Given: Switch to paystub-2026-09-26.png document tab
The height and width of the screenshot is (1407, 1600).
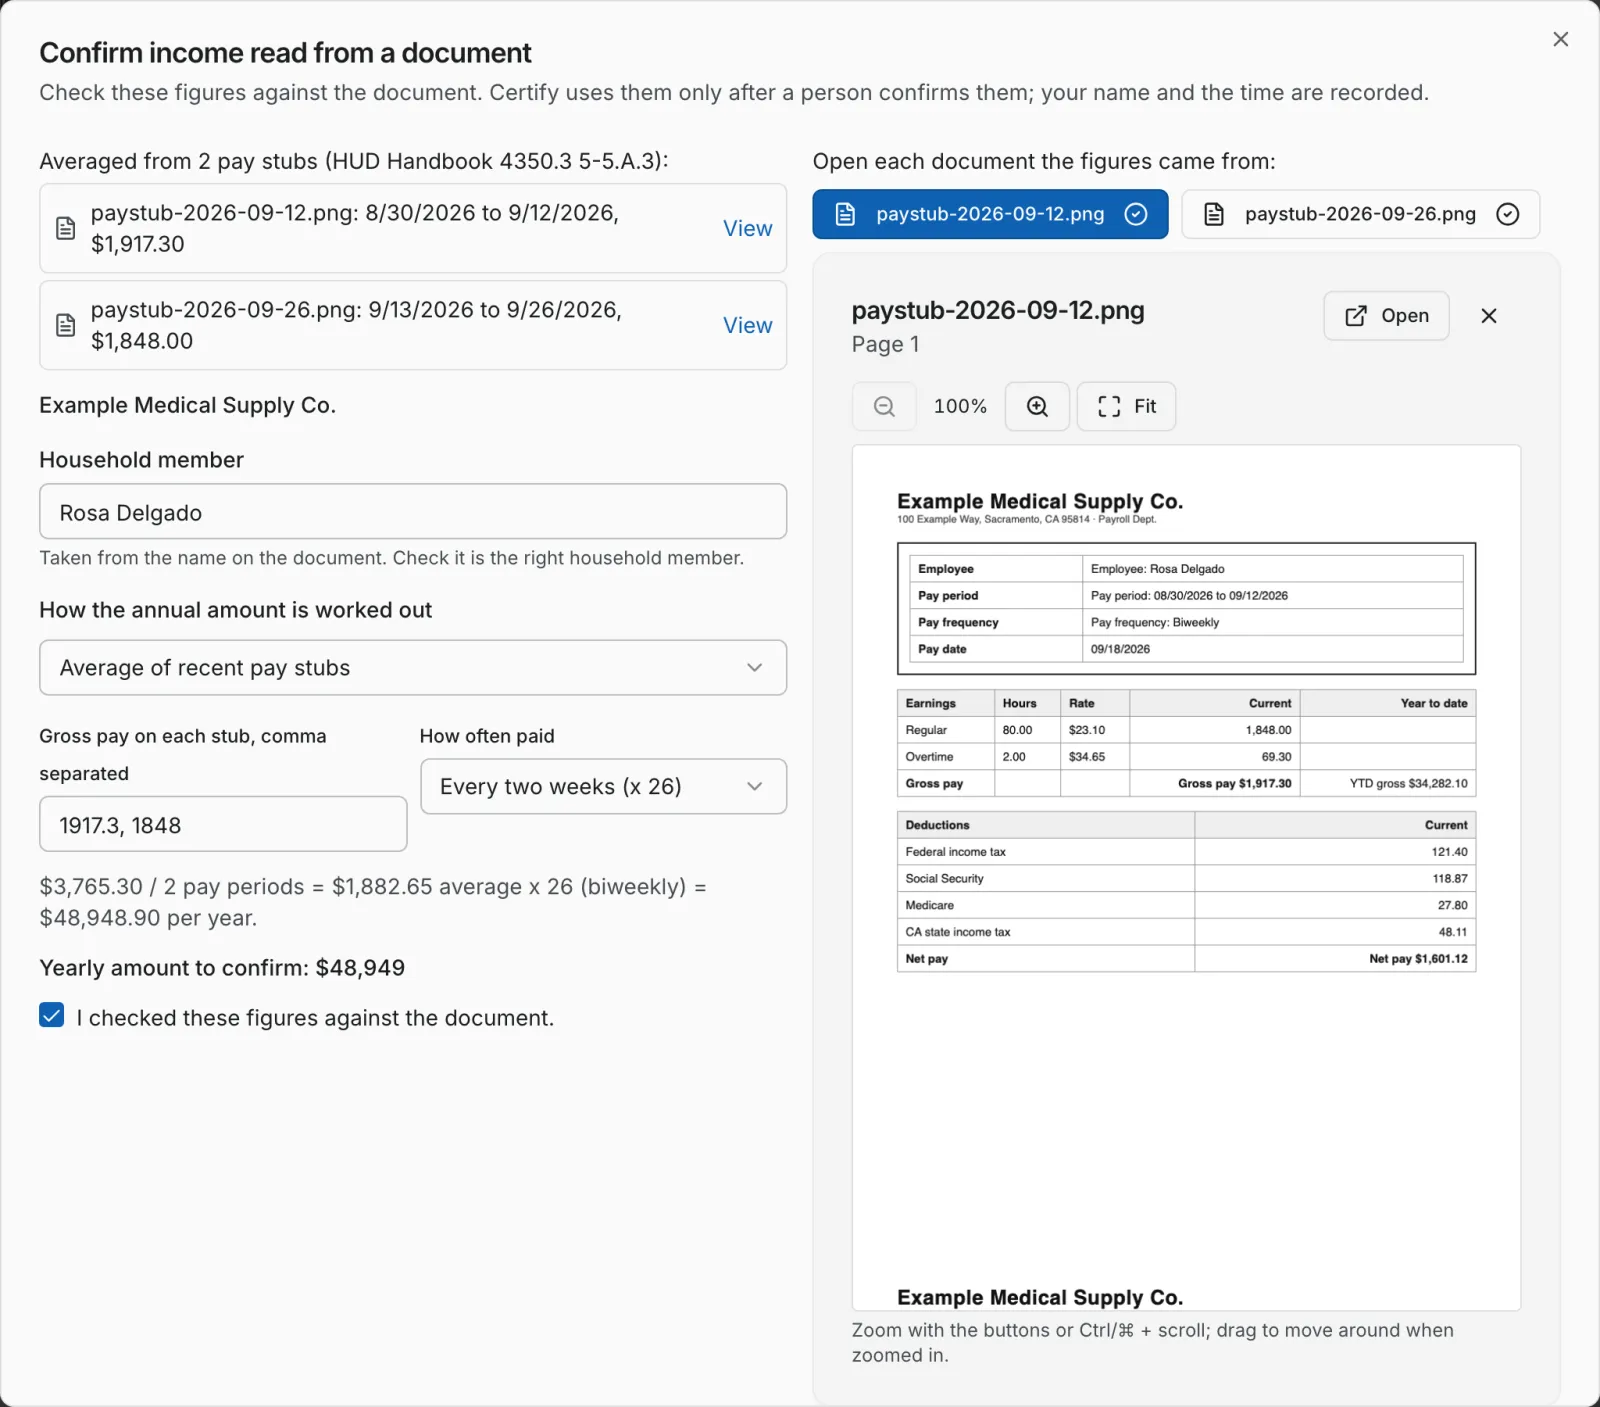Looking at the screenshot, I should [x=1360, y=214].
